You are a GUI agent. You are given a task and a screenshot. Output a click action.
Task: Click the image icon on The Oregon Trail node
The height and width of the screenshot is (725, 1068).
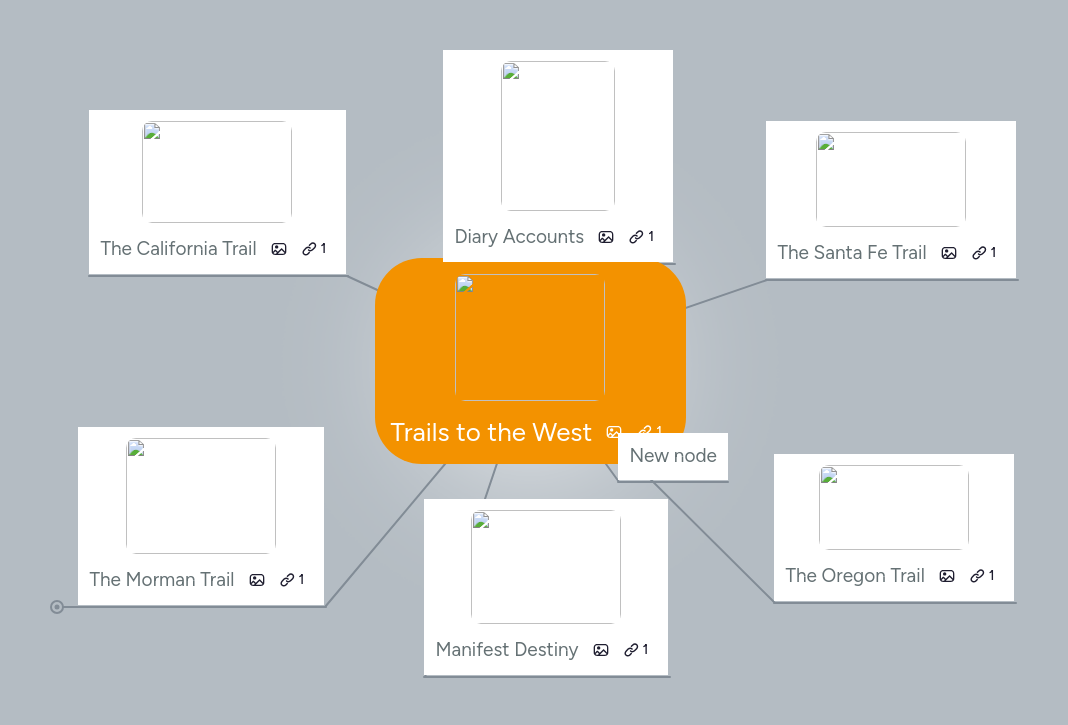[946, 575]
